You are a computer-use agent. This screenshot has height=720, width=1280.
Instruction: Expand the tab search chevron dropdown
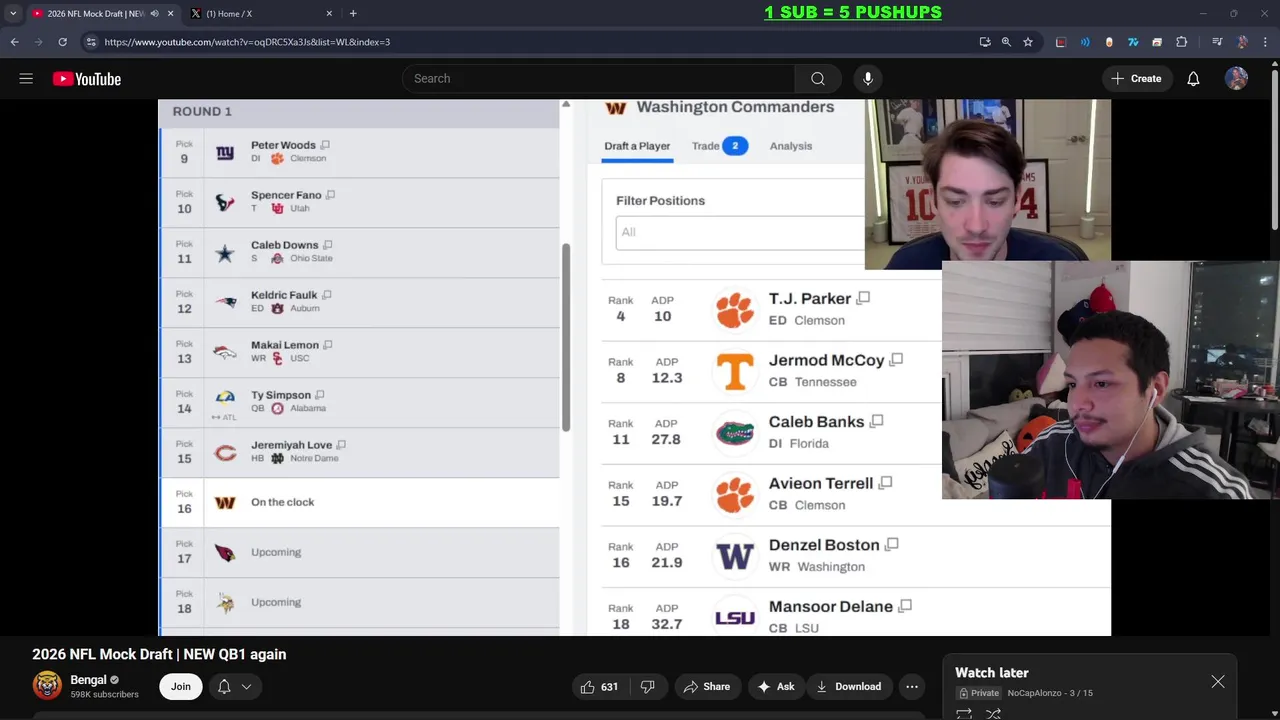pyautogui.click(x=13, y=14)
